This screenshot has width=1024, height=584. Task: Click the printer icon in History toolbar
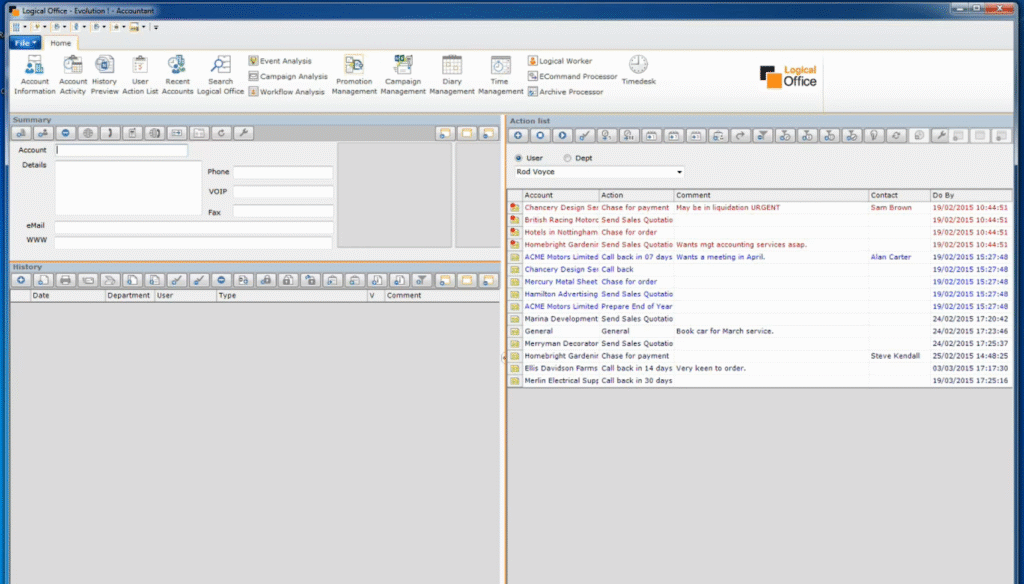coord(65,280)
